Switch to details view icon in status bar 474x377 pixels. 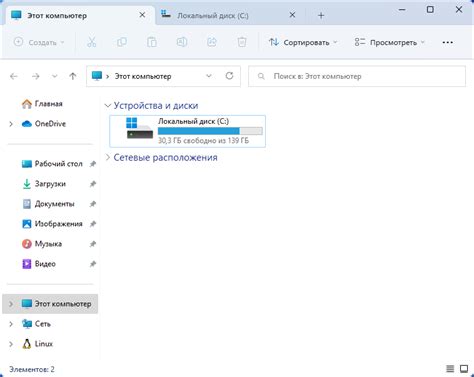coord(450,369)
